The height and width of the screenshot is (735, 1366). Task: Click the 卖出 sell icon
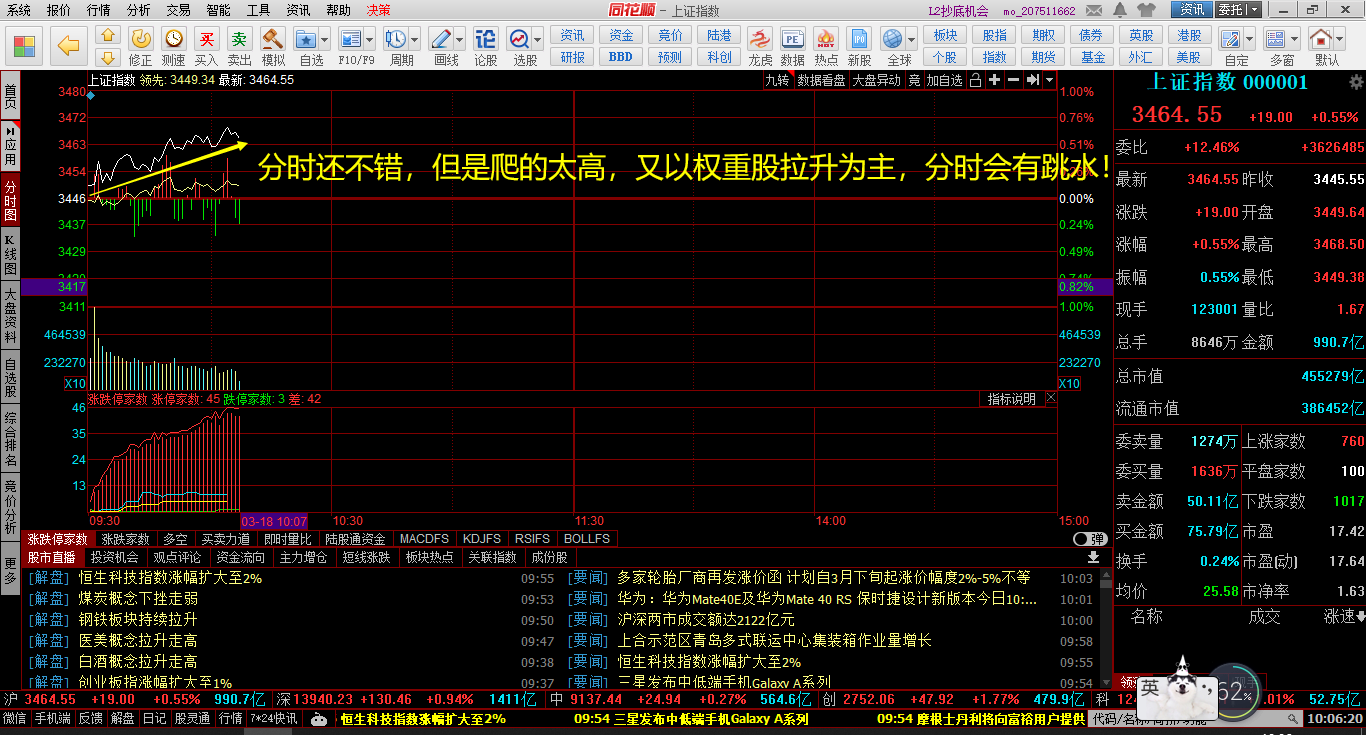pos(239,39)
